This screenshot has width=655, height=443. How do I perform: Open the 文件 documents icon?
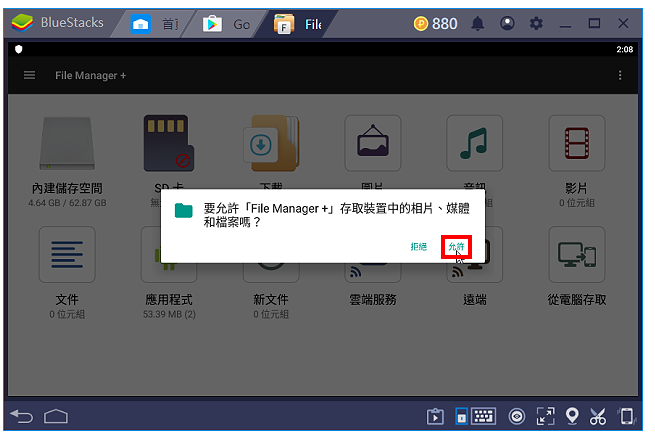tap(67, 255)
